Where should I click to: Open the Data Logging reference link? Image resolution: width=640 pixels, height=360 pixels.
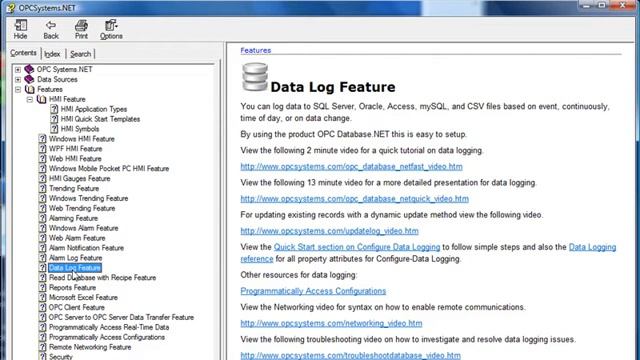(x=592, y=247)
